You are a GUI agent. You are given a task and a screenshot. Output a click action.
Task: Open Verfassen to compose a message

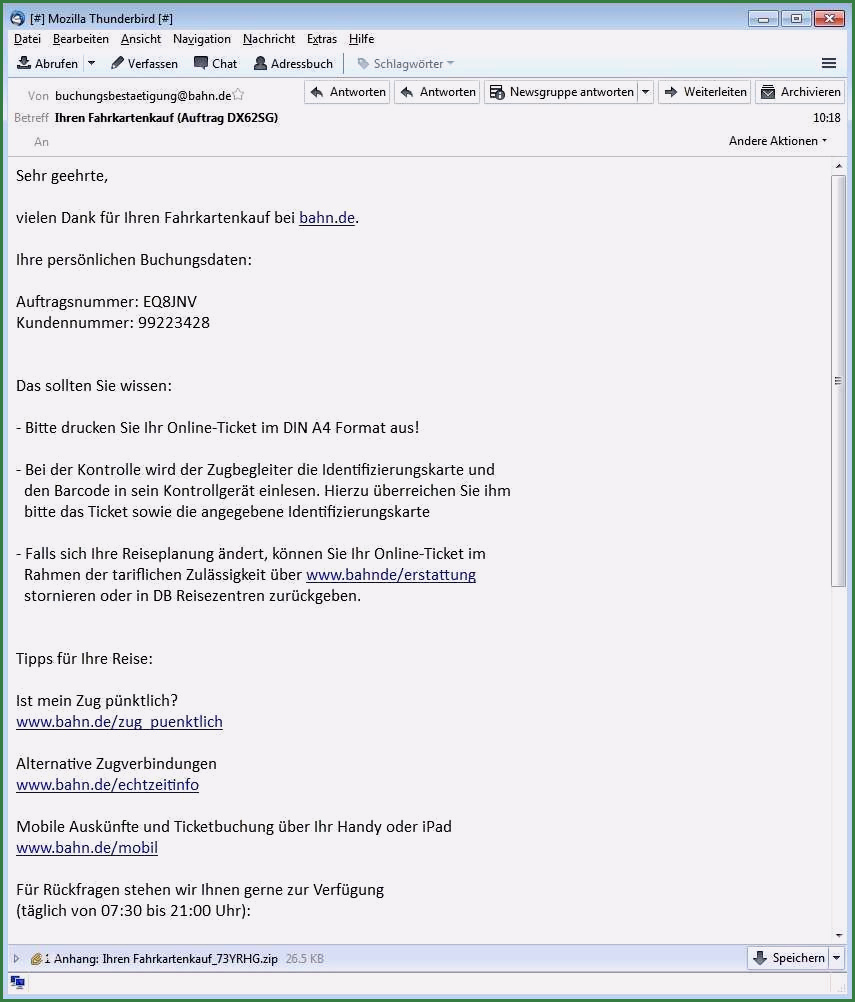pos(144,63)
